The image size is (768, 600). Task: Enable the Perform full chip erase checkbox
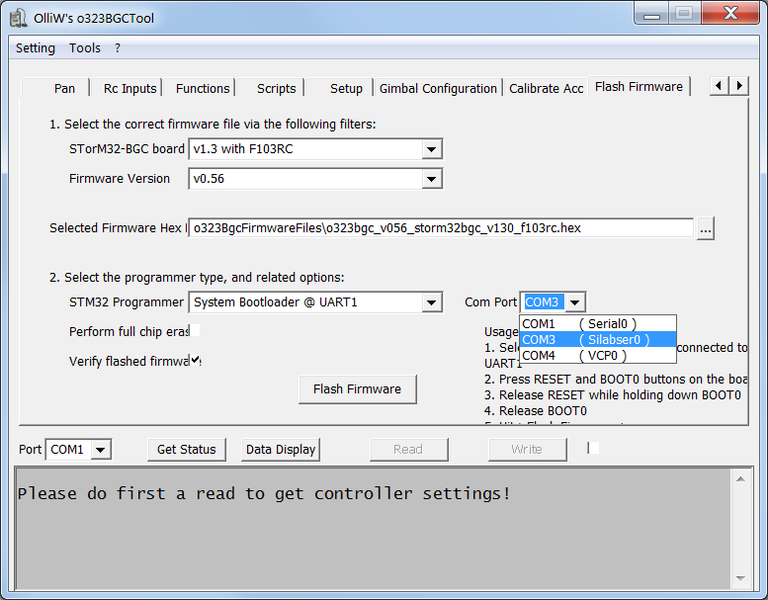coord(195,330)
